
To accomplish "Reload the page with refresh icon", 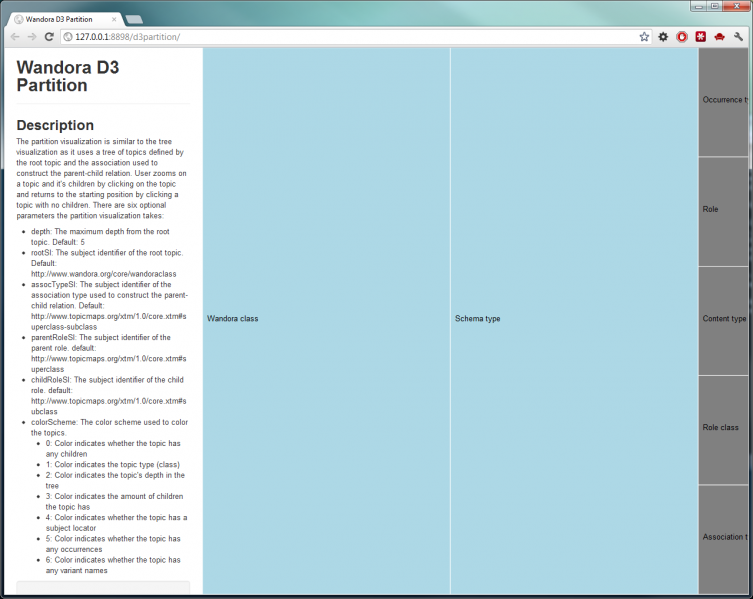I will pos(49,37).
